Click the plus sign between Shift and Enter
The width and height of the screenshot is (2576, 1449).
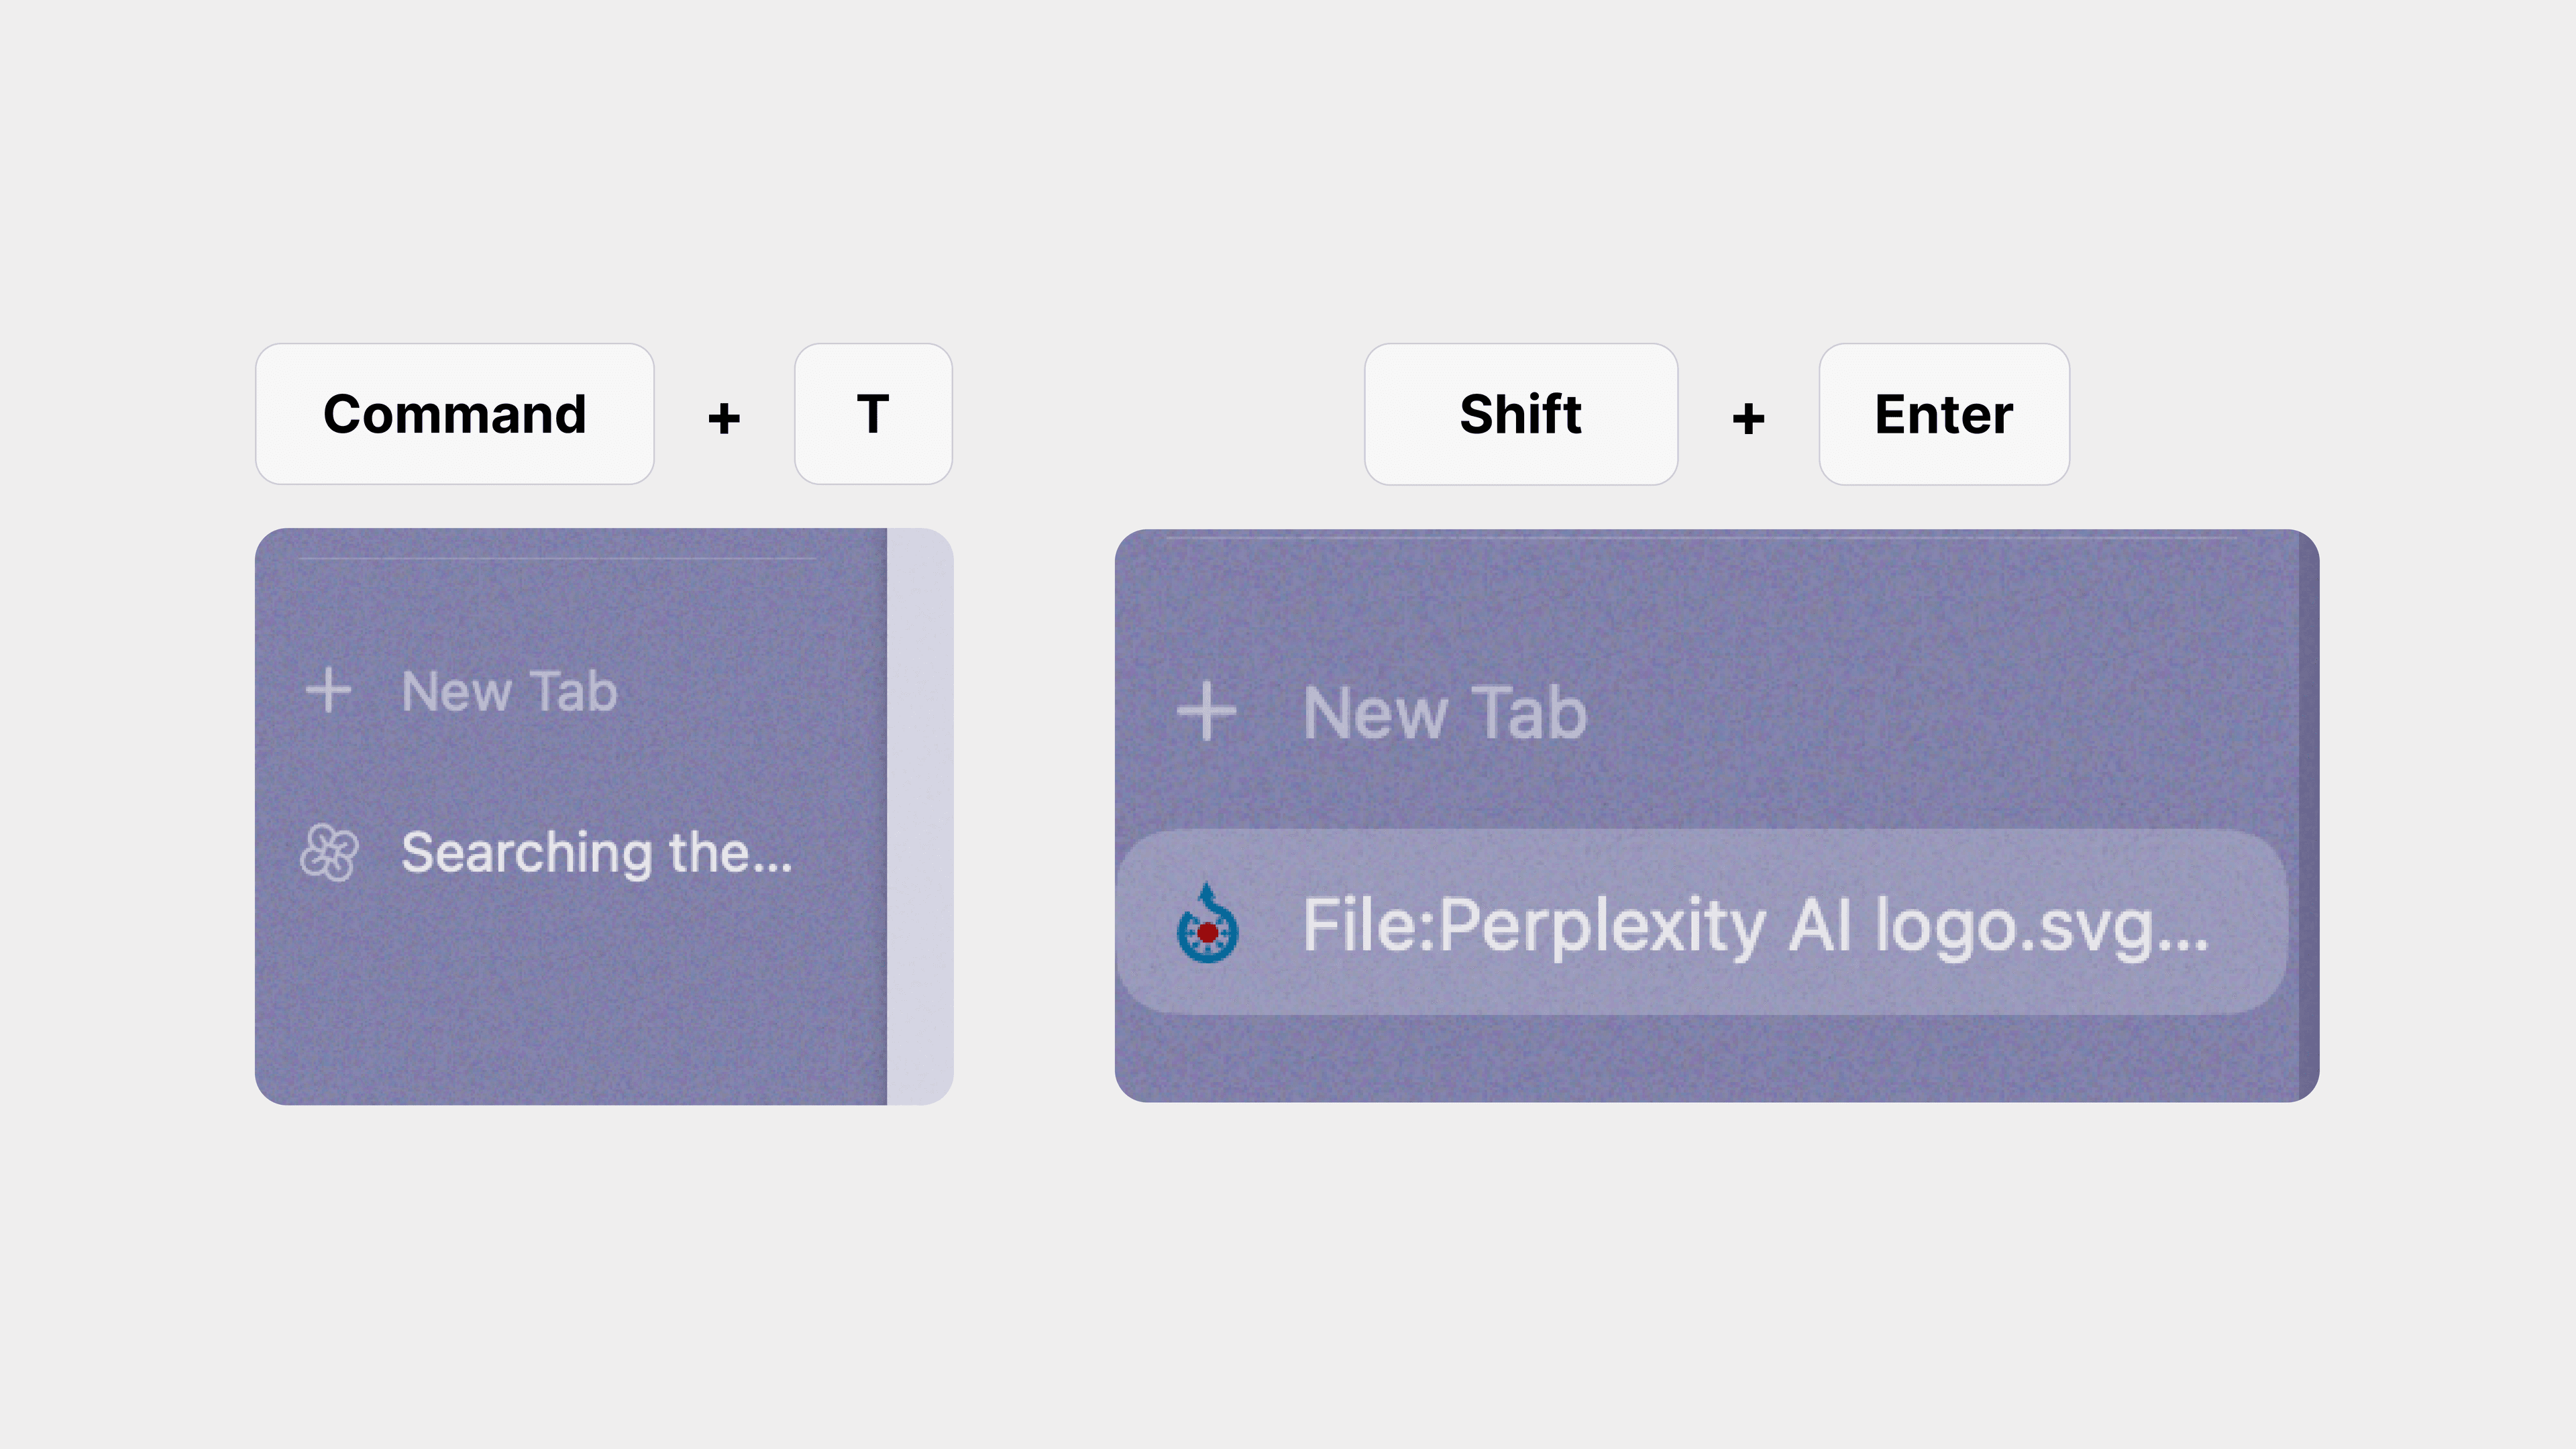[x=1748, y=417]
